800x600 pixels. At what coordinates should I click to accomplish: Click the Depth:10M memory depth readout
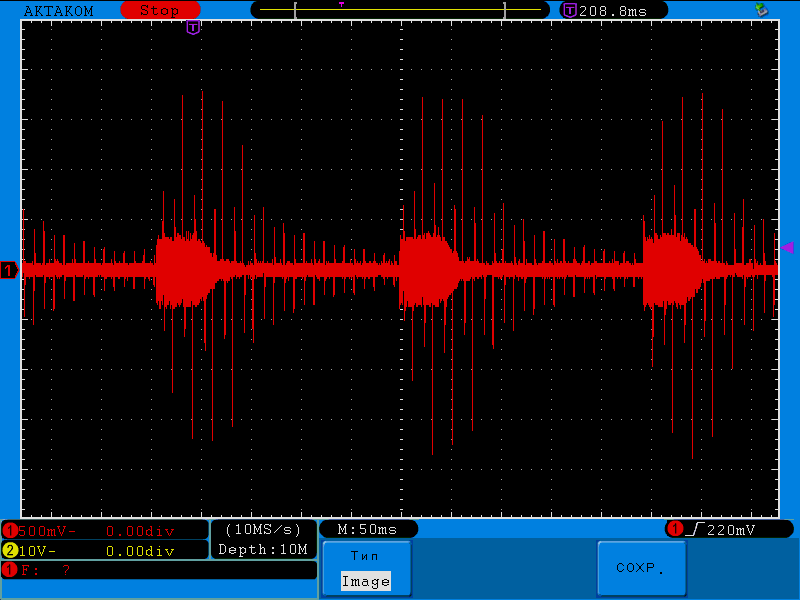click(263, 549)
